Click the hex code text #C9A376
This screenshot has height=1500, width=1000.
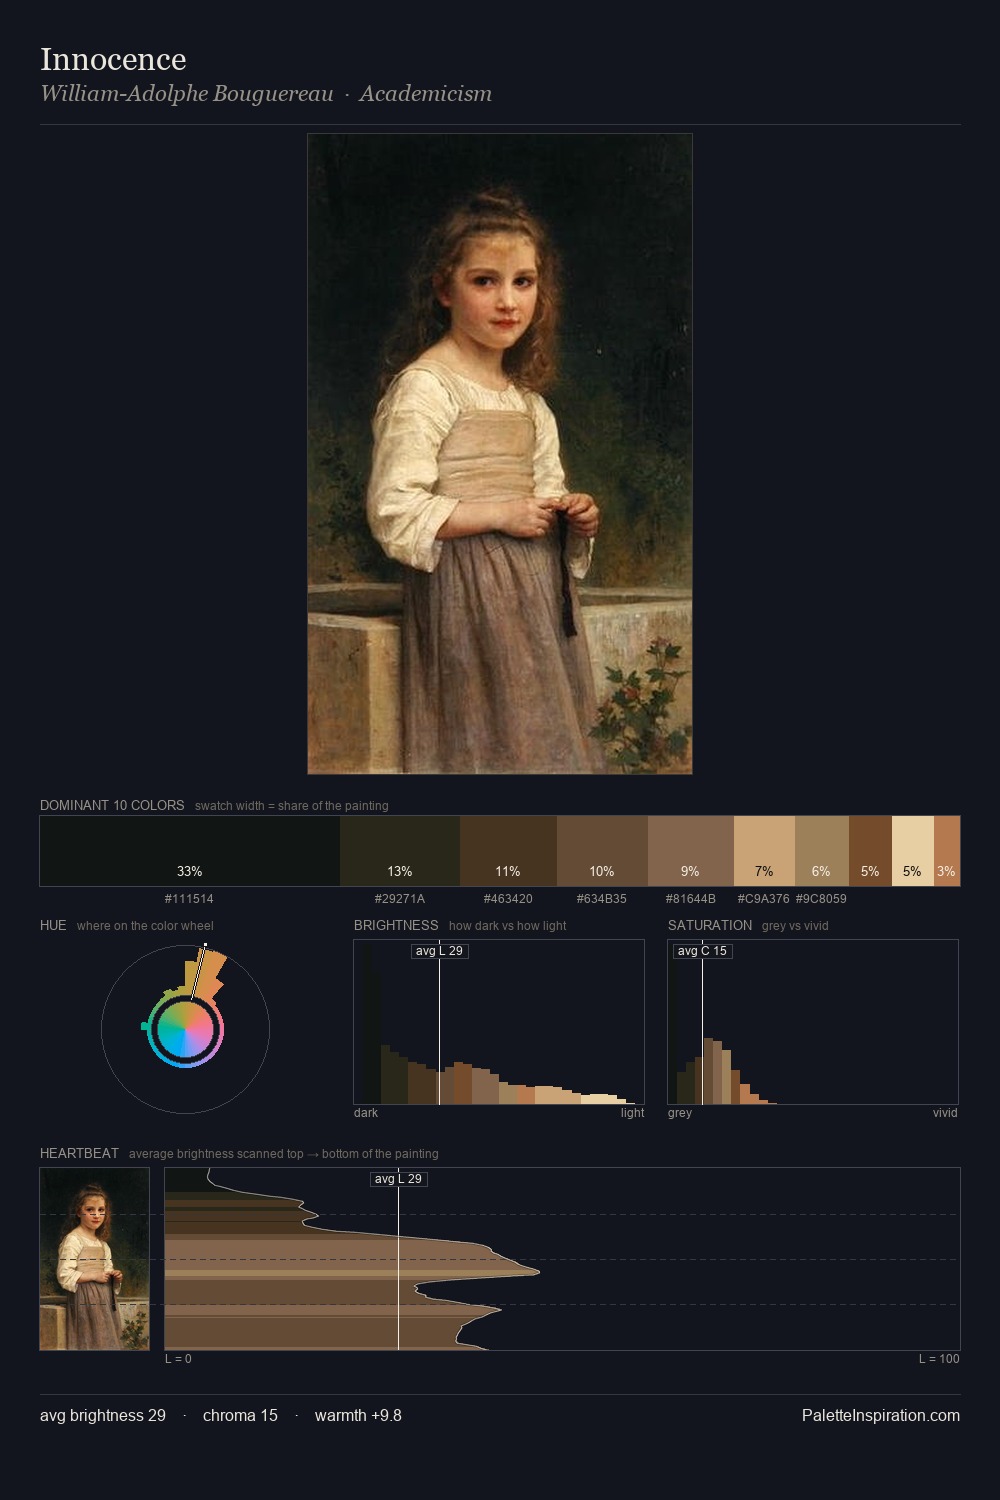pyautogui.click(x=764, y=899)
